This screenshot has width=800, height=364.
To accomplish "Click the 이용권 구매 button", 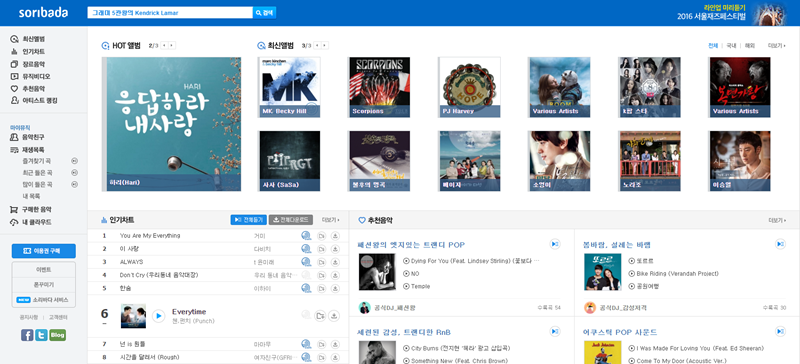I will click(x=43, y=251).
